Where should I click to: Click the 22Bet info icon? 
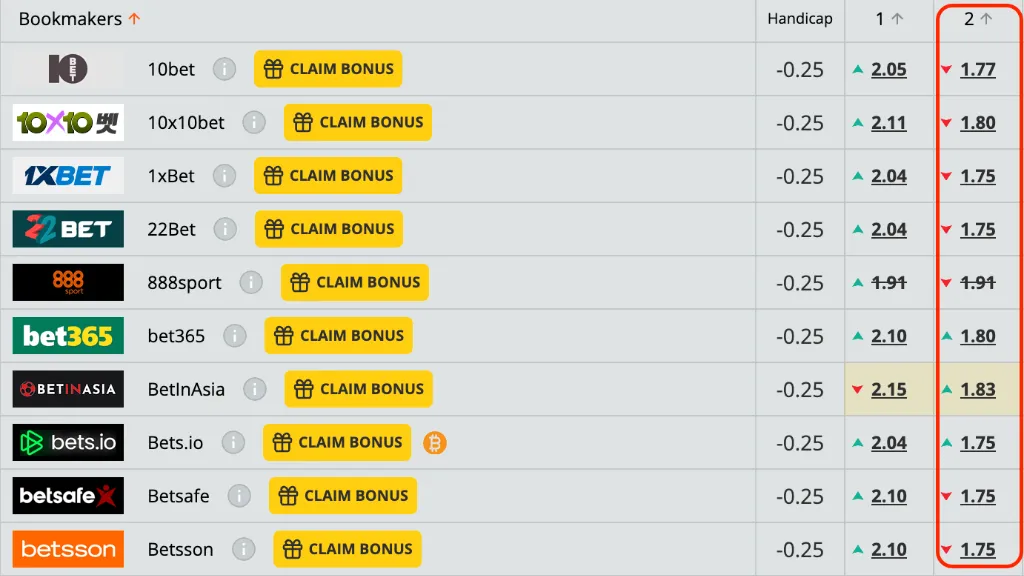[226, 229]
